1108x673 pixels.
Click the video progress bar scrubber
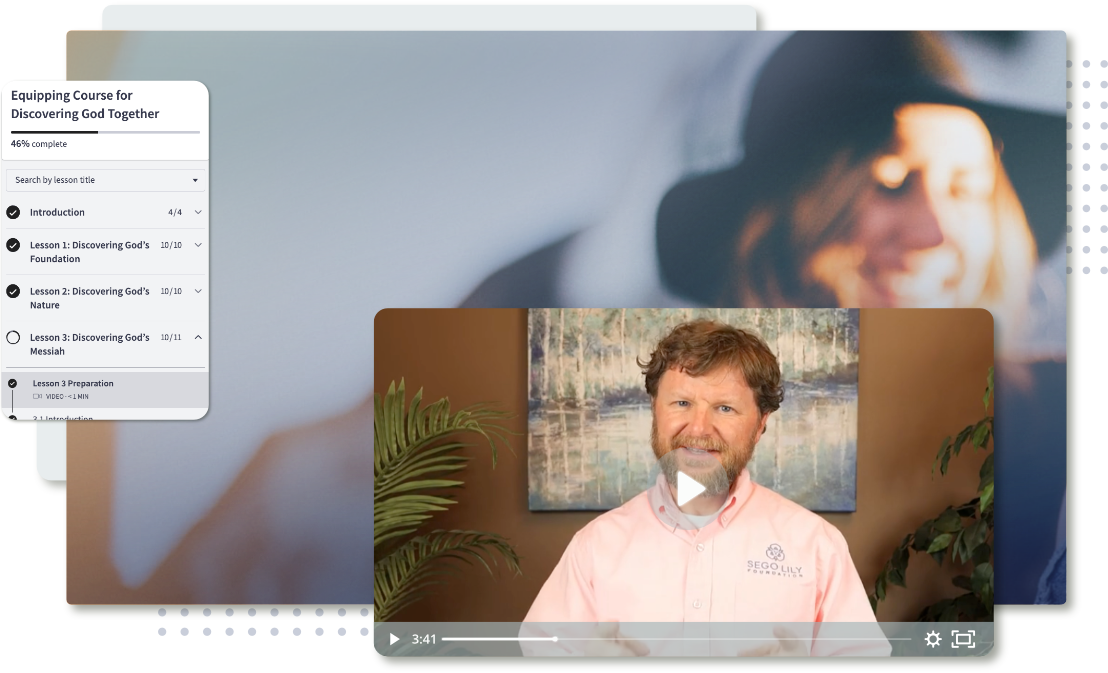tap(555, 639)
